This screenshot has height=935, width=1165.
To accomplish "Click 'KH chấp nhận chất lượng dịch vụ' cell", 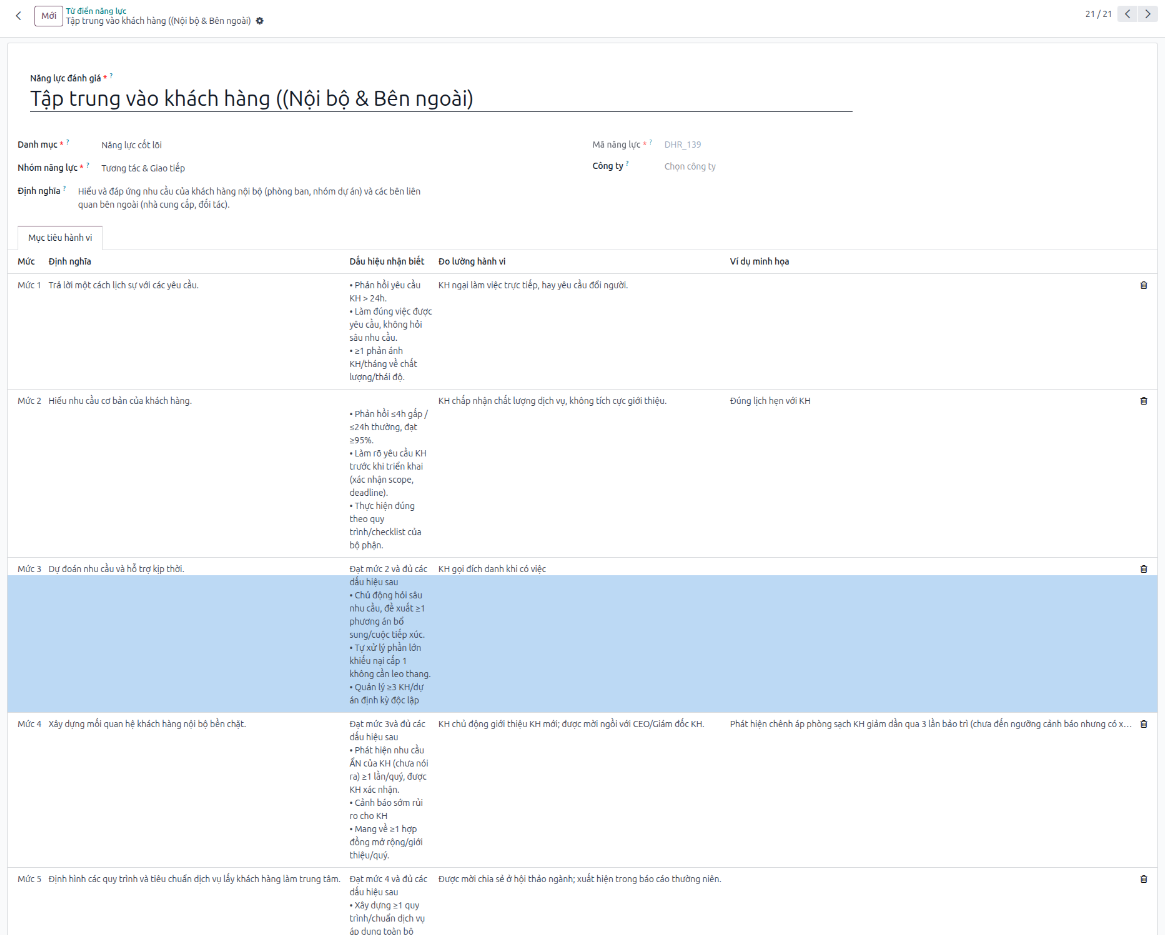I will [x=552, y=401].
